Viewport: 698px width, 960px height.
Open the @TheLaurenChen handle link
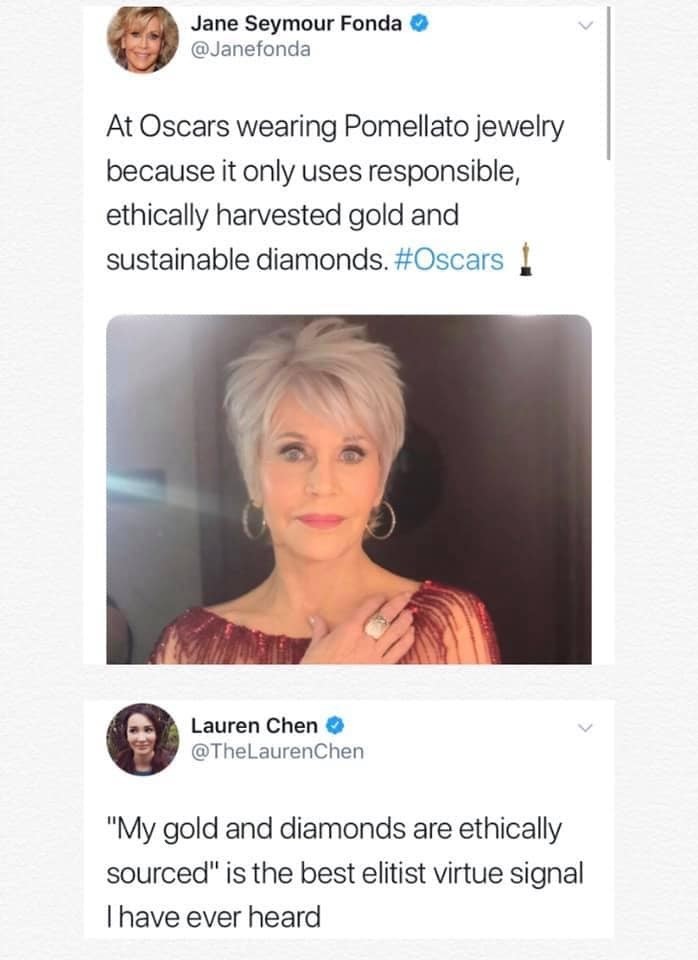[x=277, y=750]
